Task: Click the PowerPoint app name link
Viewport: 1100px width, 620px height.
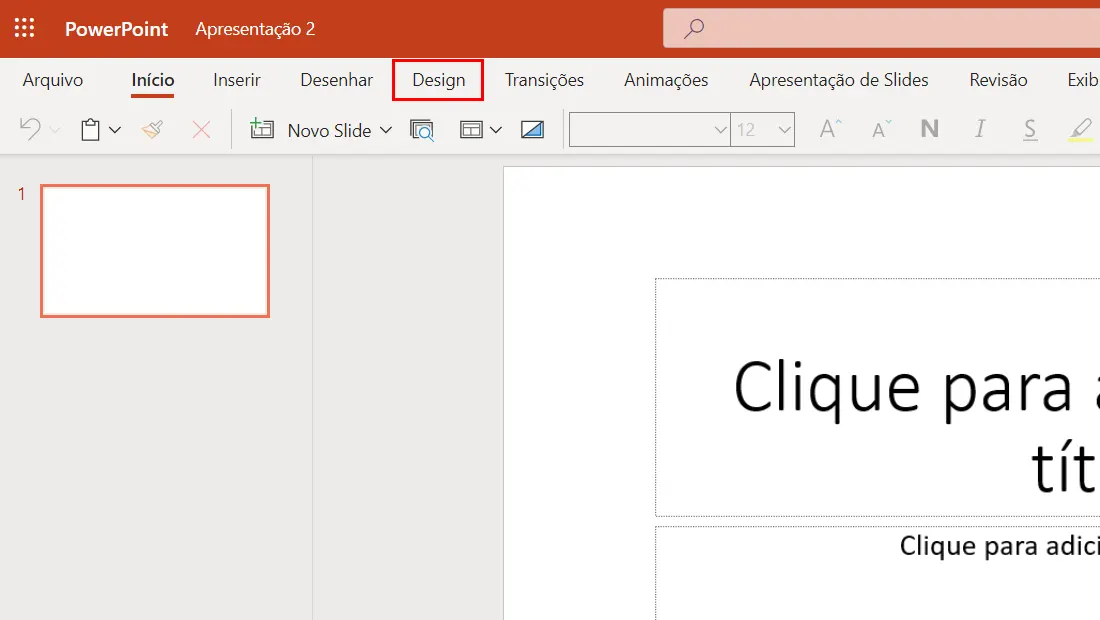Action: click(116, 29)
